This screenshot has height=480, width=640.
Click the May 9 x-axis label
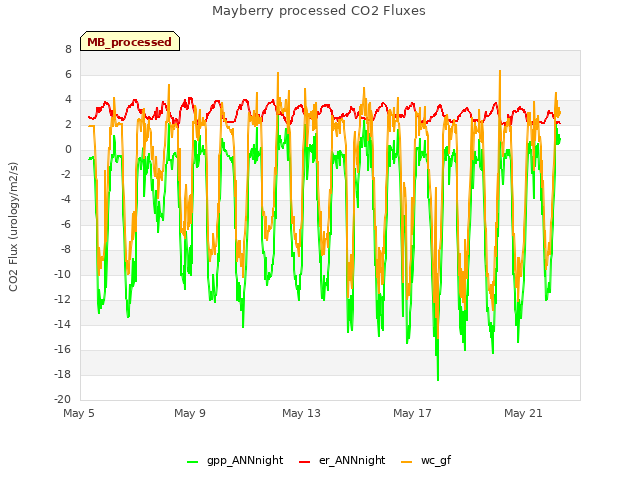click(x=190, y=413)
